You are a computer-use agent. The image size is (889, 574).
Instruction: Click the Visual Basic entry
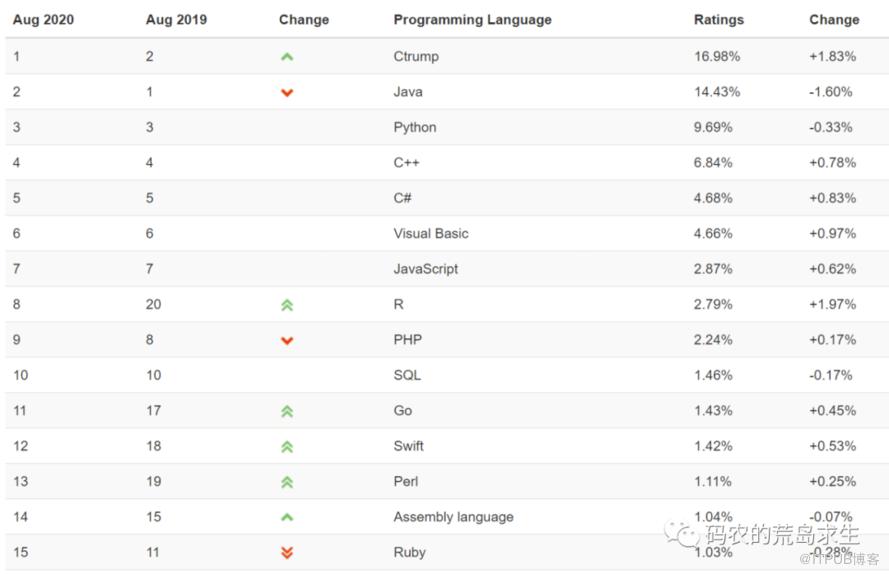pyautogui.click(x=431, y=233)
